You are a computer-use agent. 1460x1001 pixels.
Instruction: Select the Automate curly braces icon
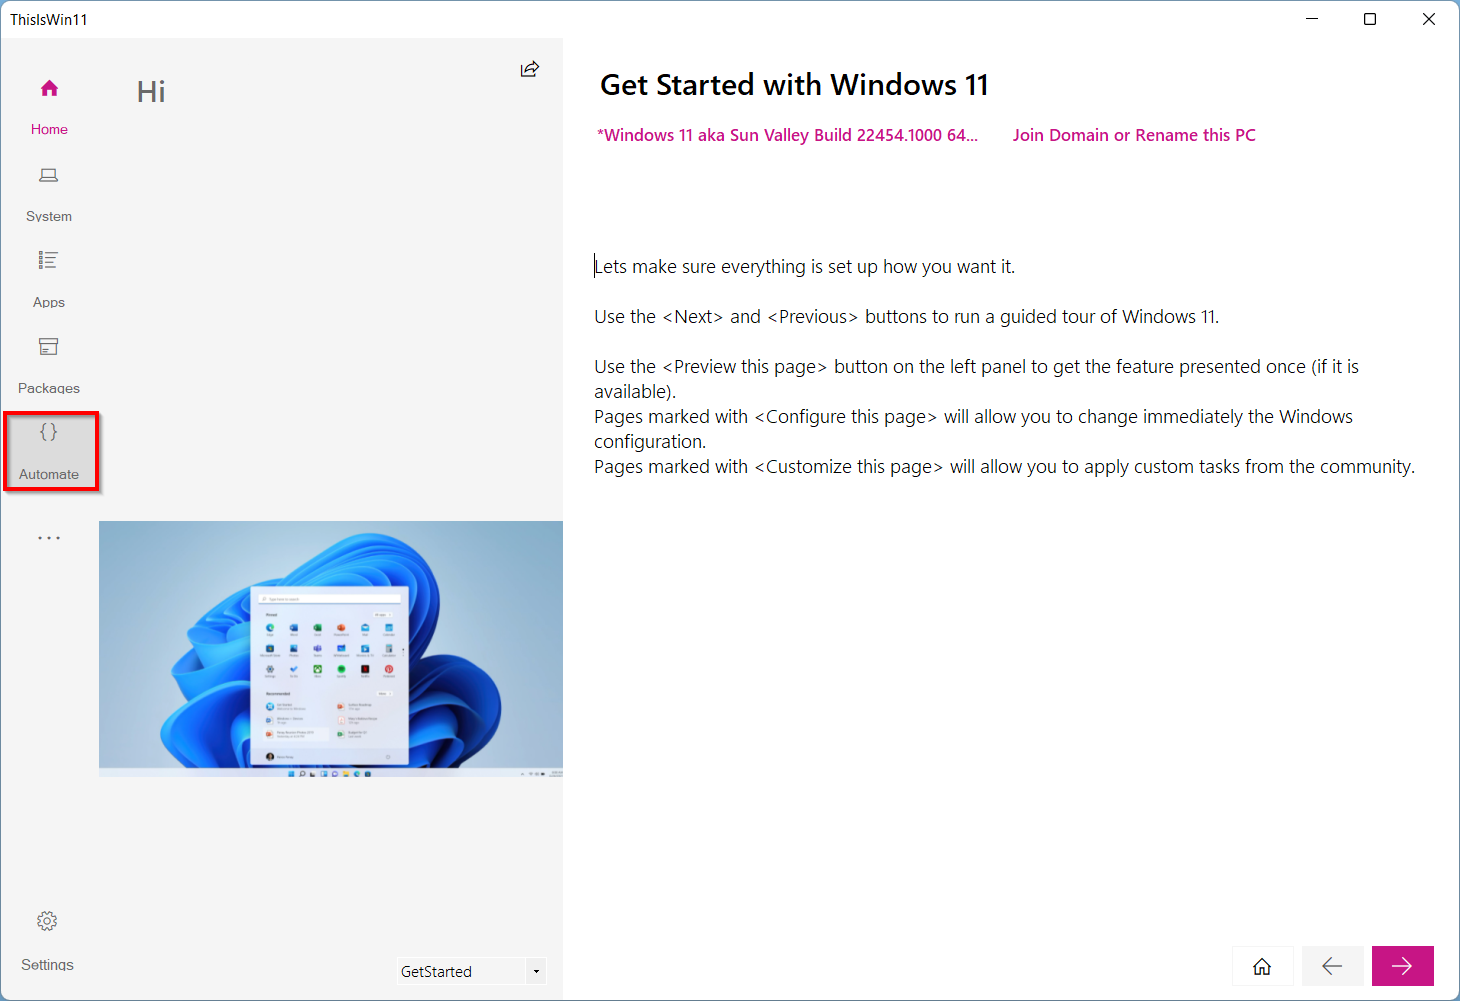tap(49, 432)
